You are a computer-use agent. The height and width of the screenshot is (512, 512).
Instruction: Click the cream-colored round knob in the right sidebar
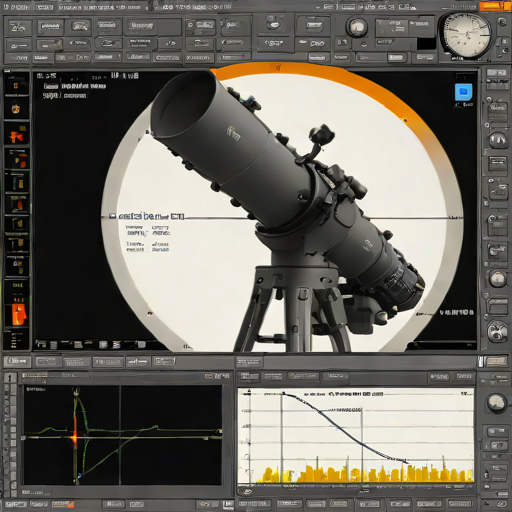pyautogui.click(x=497, y=278)
